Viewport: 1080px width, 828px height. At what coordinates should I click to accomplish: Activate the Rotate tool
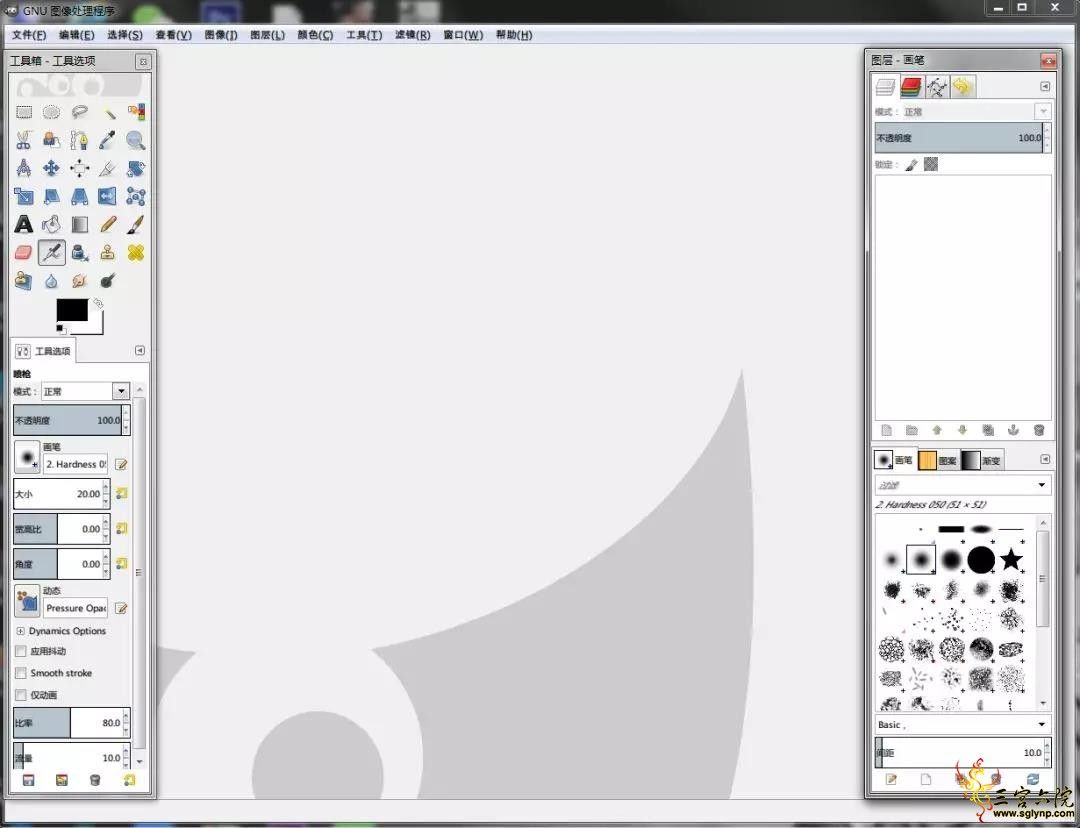point(136,168)
